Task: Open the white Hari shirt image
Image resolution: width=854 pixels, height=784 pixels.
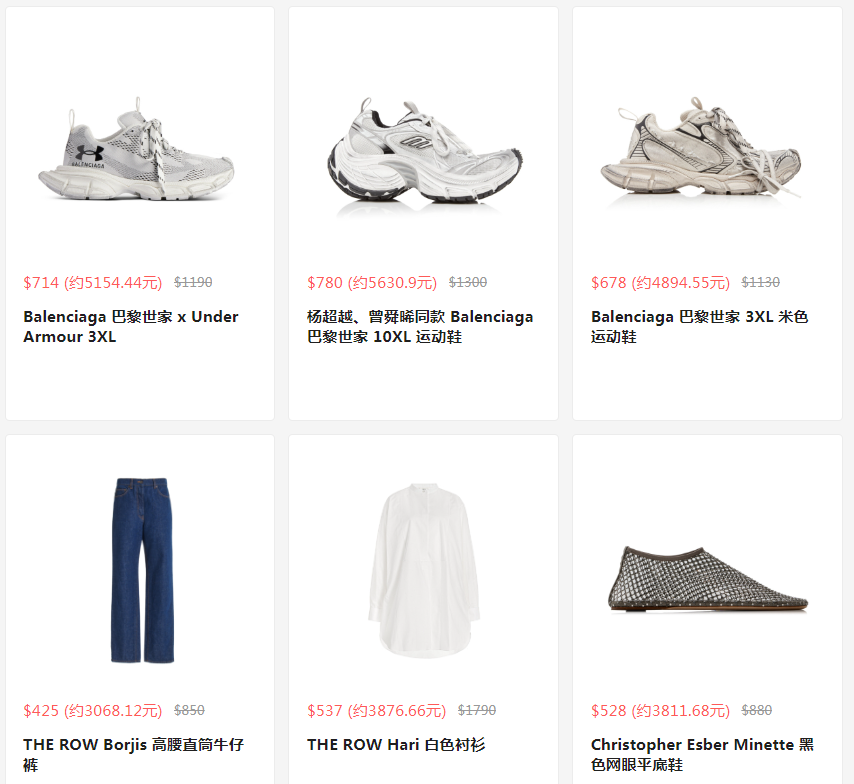Action: [x=424, y=570]
